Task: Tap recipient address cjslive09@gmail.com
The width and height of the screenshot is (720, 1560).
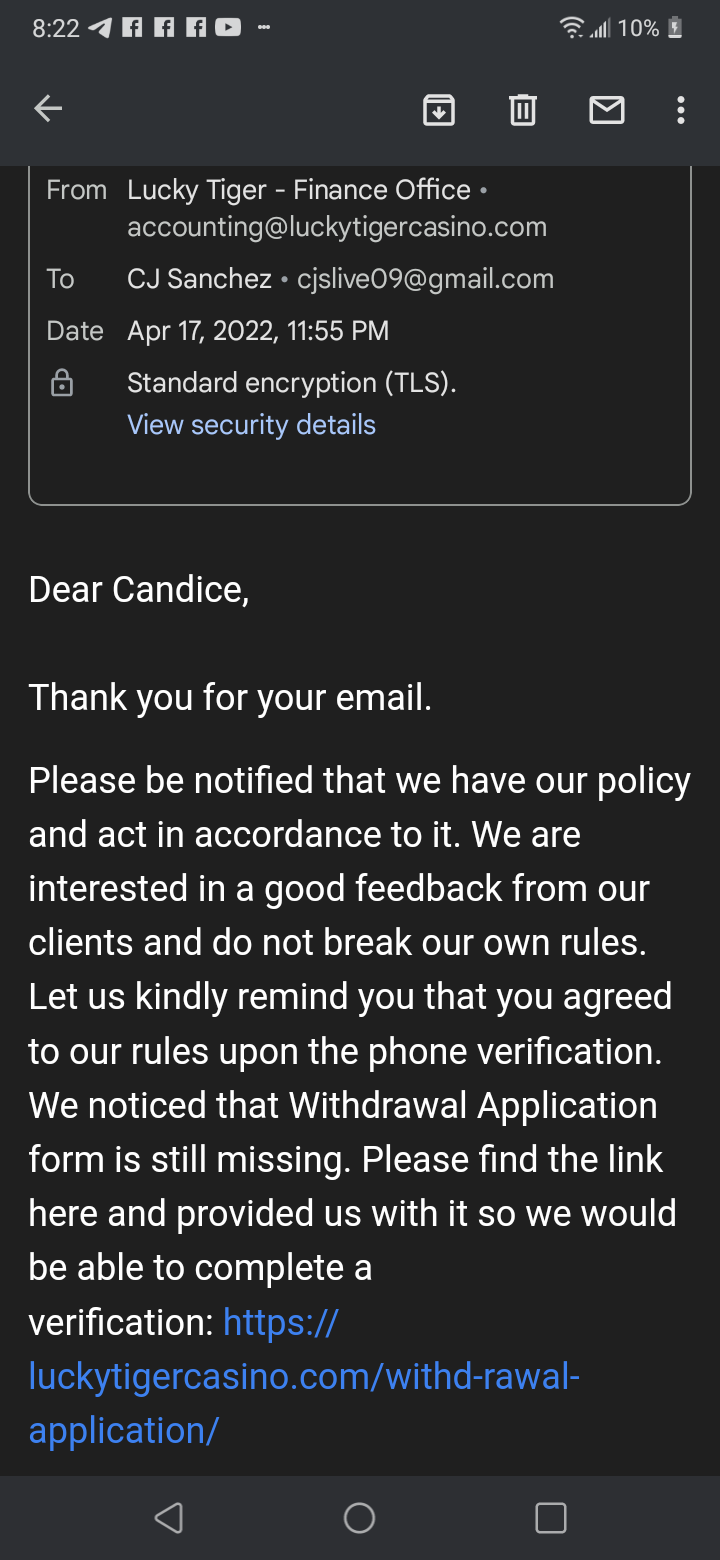Action: (425, 279)
